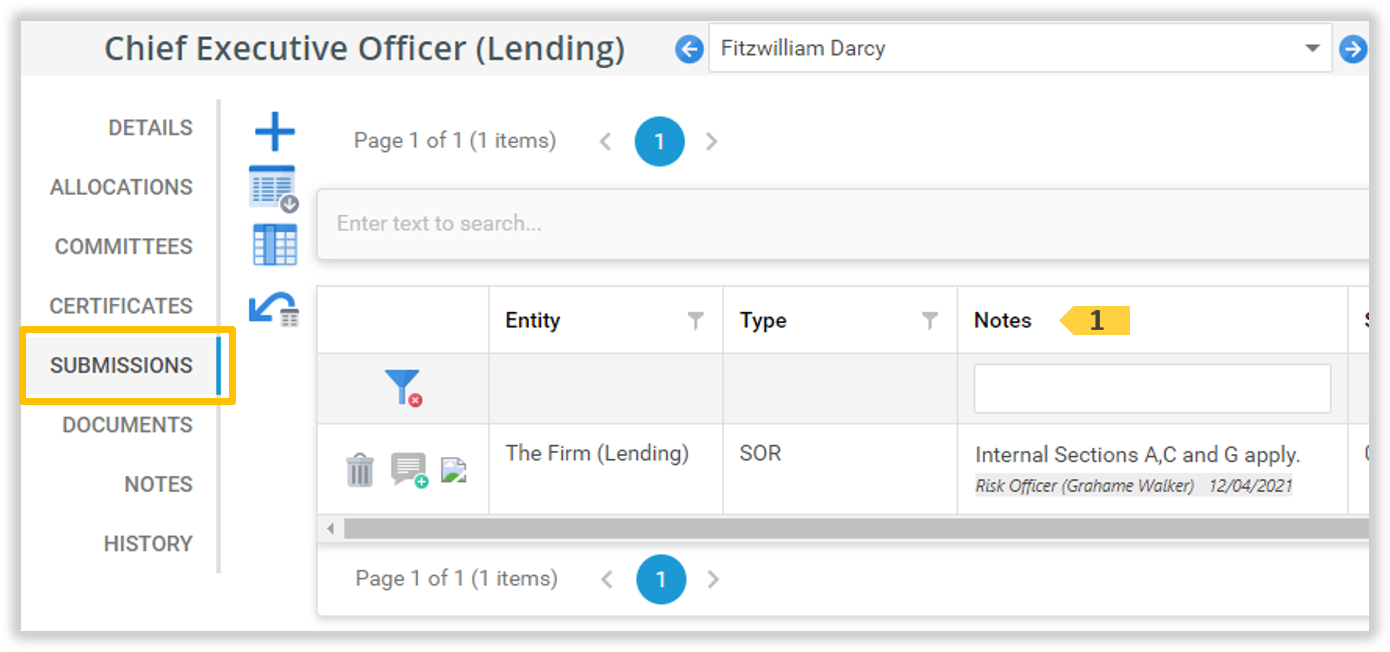Screen dimensions: 1390x652
Task: Add a comment to the submission row
Action: (408, 469)
